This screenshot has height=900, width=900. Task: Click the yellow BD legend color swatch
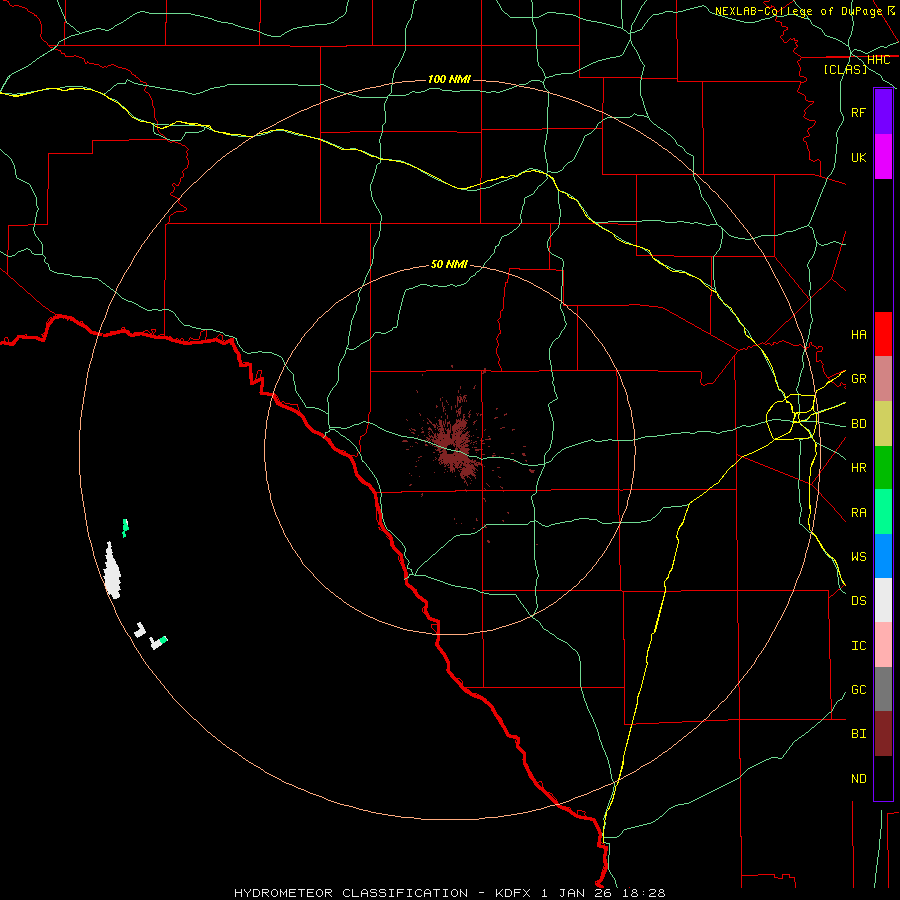[883, 424]
